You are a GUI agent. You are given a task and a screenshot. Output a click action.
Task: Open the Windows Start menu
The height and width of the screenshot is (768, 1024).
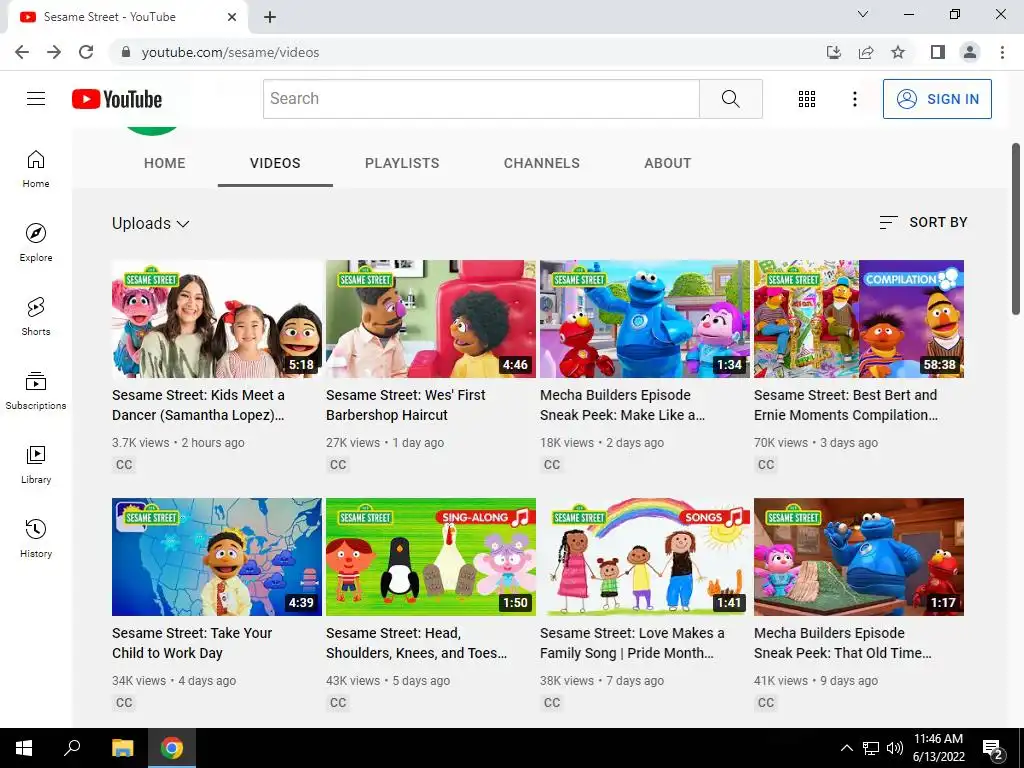click(x=24, y=748)
